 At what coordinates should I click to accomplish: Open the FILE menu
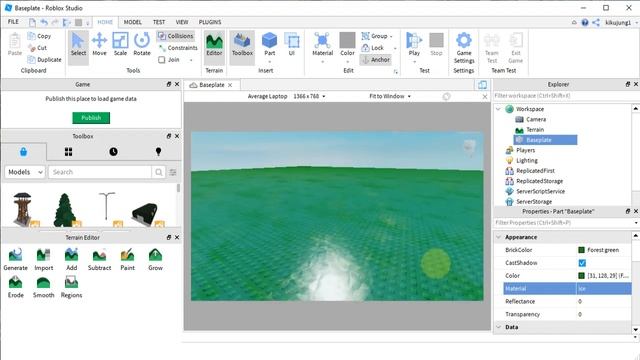pos(13,22)
